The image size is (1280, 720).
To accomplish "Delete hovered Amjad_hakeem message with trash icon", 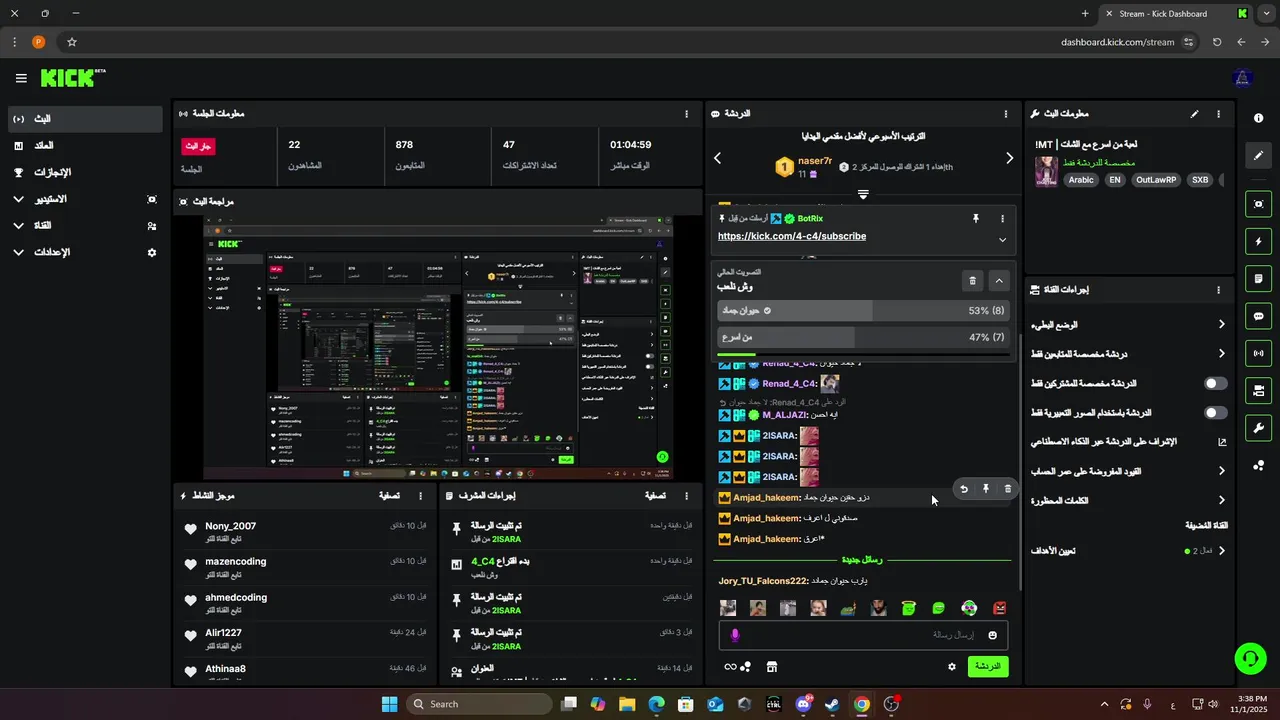I will tap(1007, 489).
